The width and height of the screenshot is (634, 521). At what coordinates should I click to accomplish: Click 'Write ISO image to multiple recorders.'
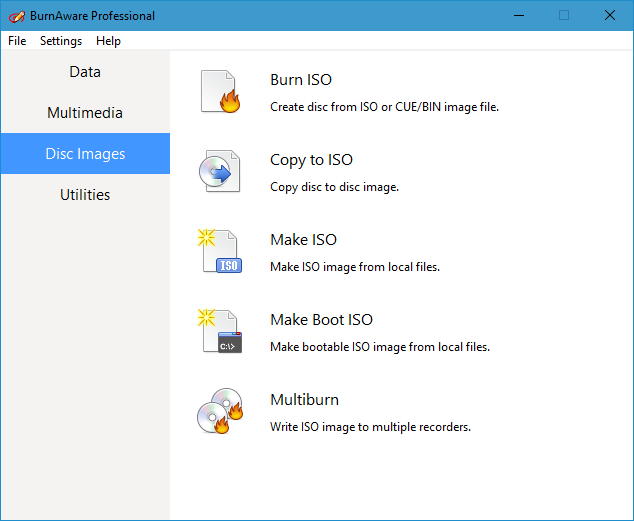tap(370, 427)
